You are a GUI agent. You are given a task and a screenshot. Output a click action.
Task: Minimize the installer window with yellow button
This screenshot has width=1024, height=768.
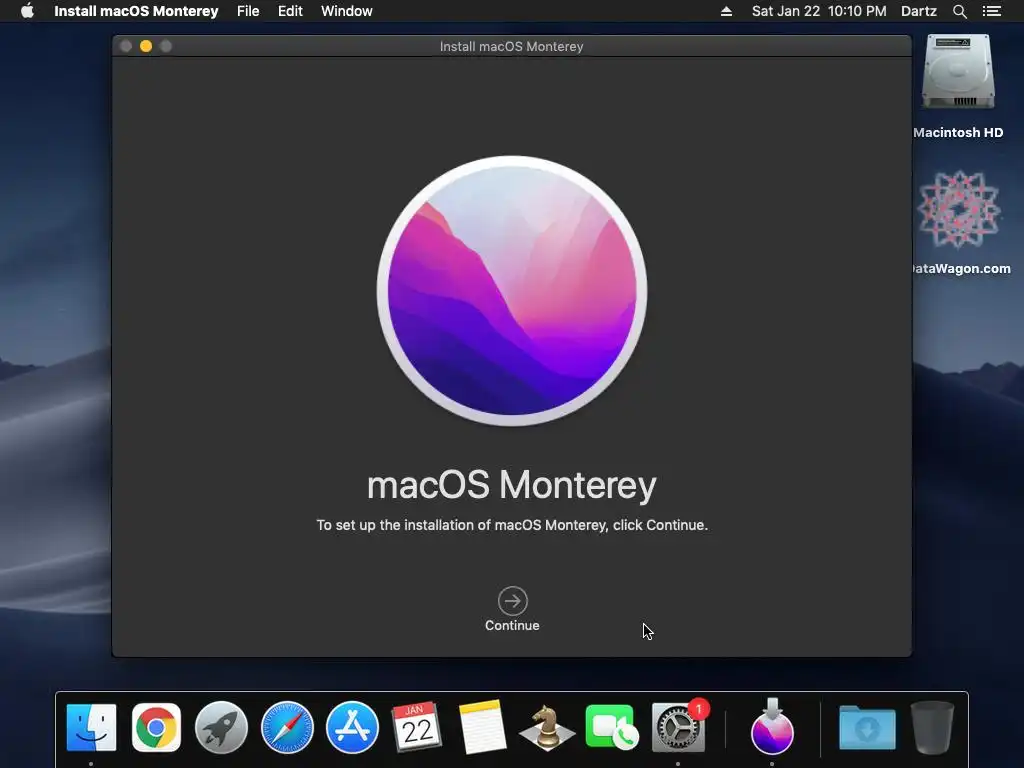[146, 46]
